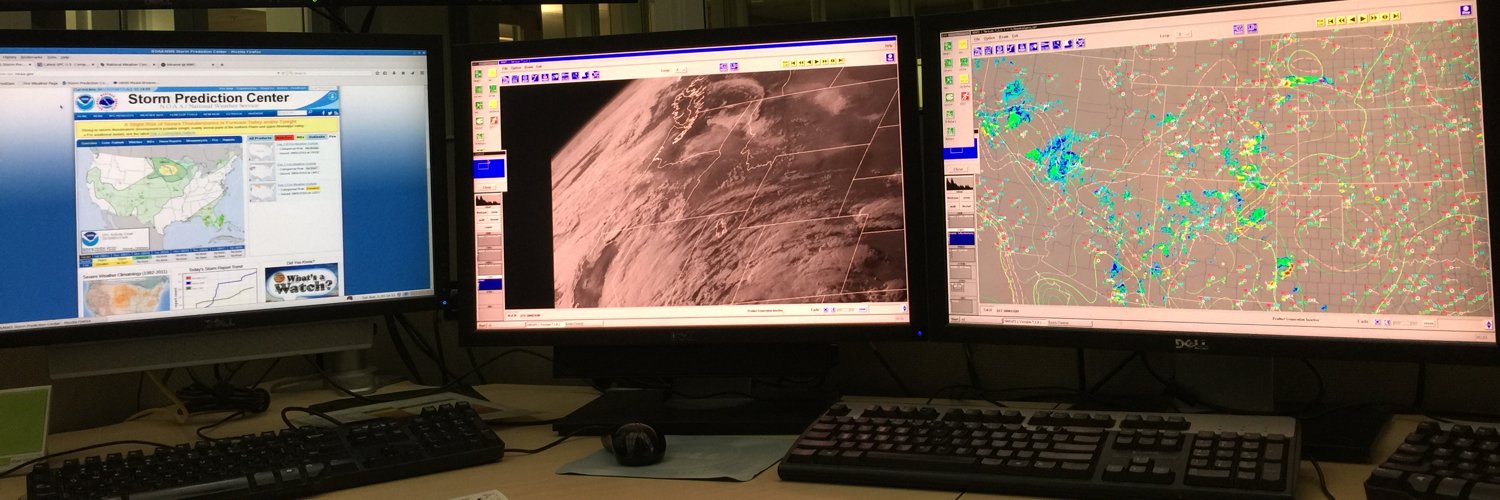Open Today's Storm Report Trend chart
The height and width of the screenshot is (500, 1500).
pyautogui.click(x=217, y=290)
